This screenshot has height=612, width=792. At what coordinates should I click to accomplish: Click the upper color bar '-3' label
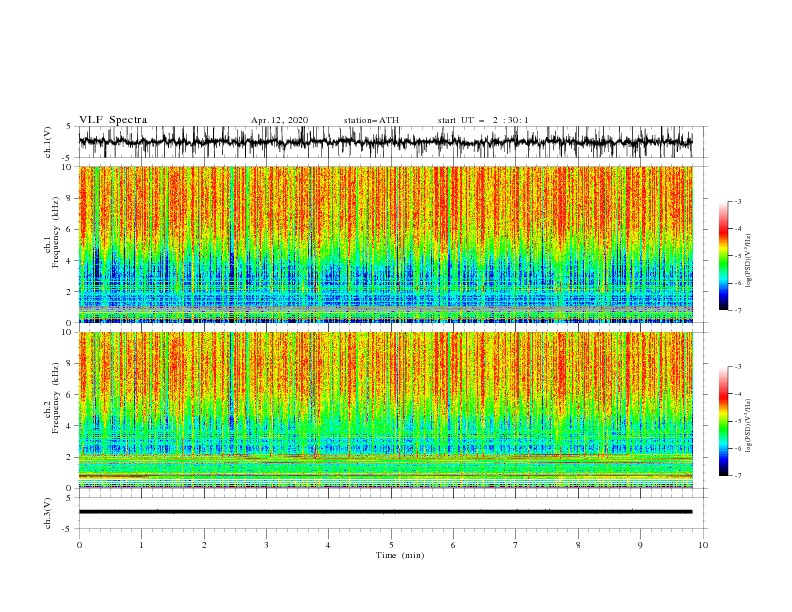point(738,201)
